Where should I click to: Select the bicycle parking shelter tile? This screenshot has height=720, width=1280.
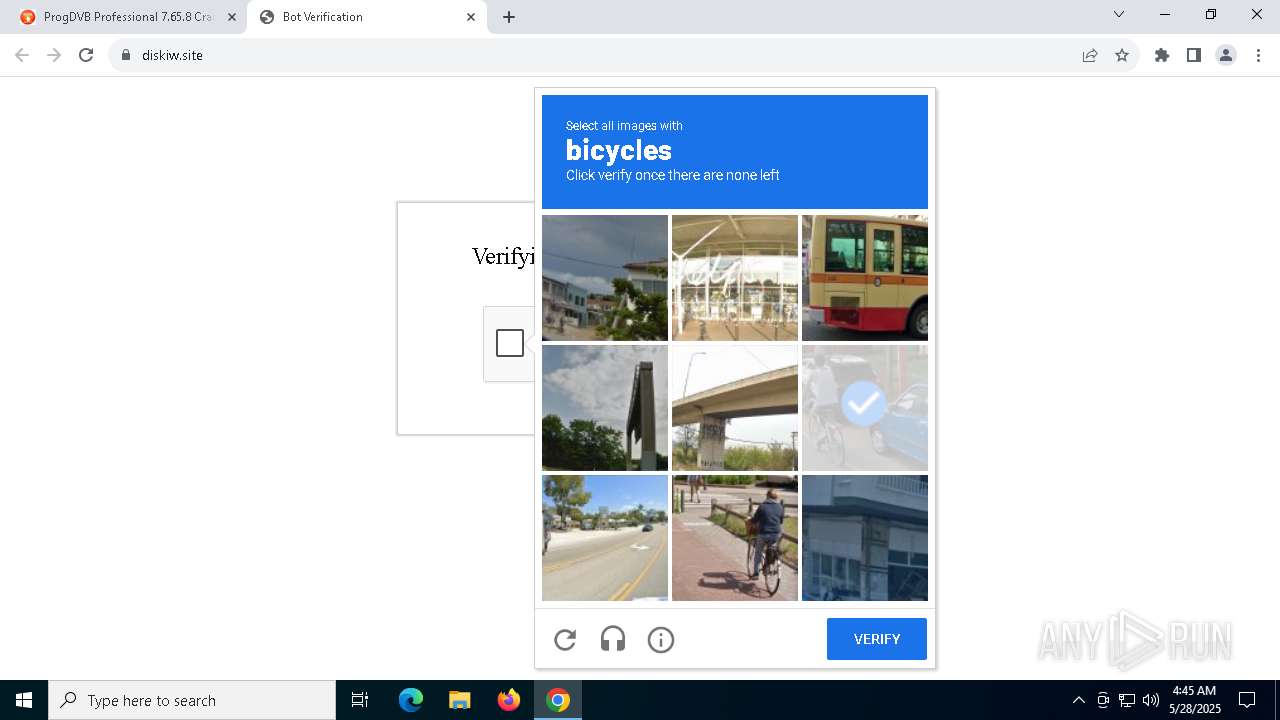point(735,278)
